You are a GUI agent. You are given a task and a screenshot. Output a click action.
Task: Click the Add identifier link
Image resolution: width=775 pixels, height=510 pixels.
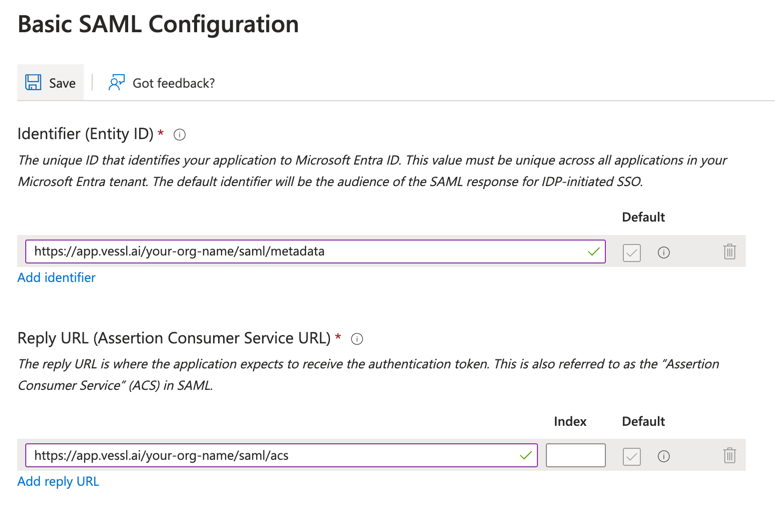click(57, 278)
